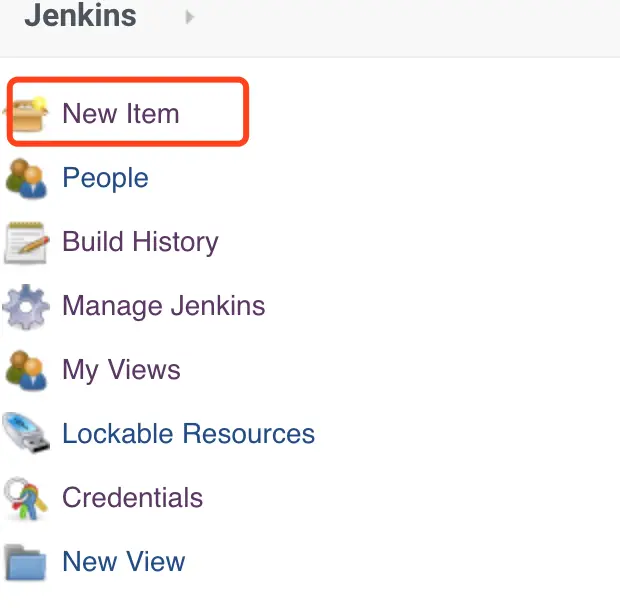Click the word Jenkins in the header bar
The image size is (620, 608).
click(80, 16)
